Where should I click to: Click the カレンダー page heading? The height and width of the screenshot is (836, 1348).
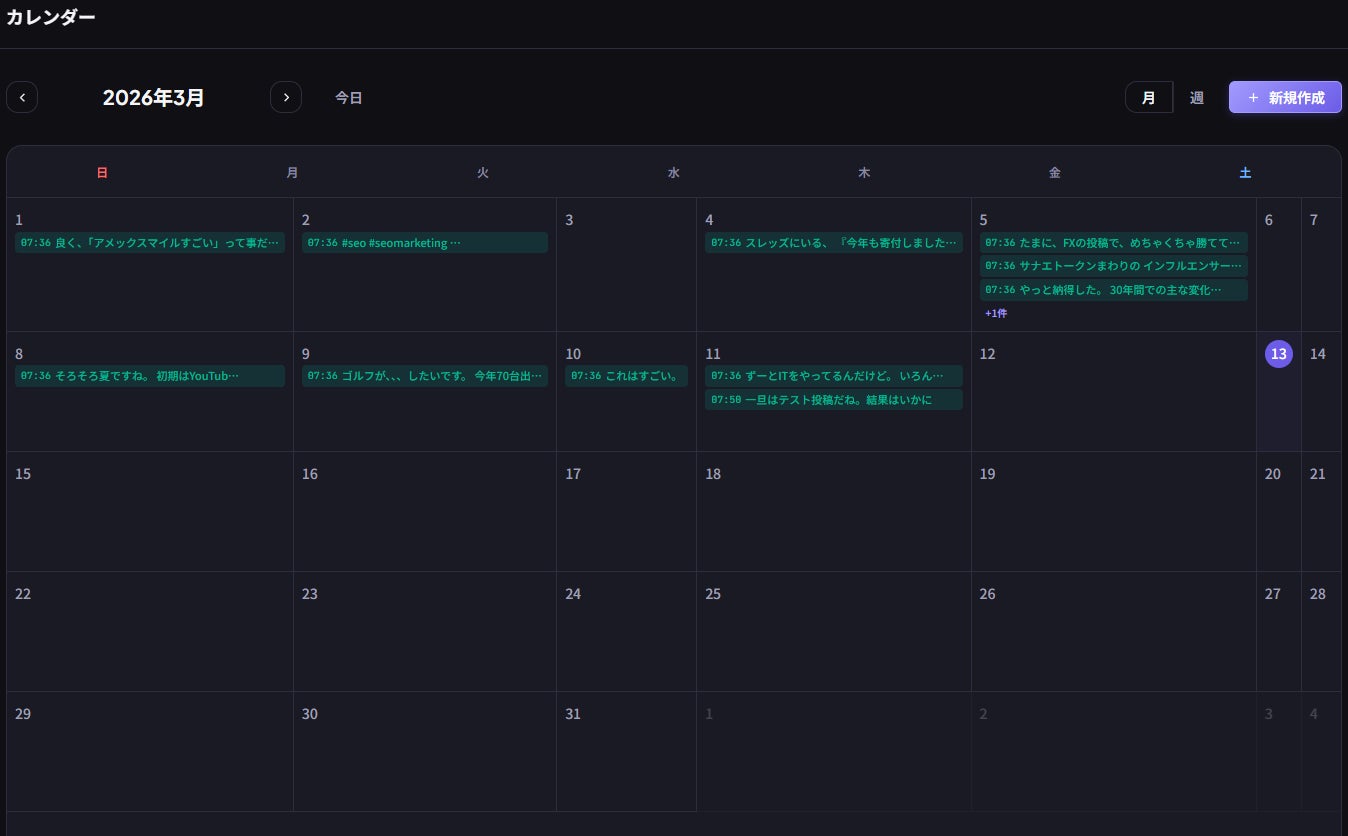(x=51, y=17)
